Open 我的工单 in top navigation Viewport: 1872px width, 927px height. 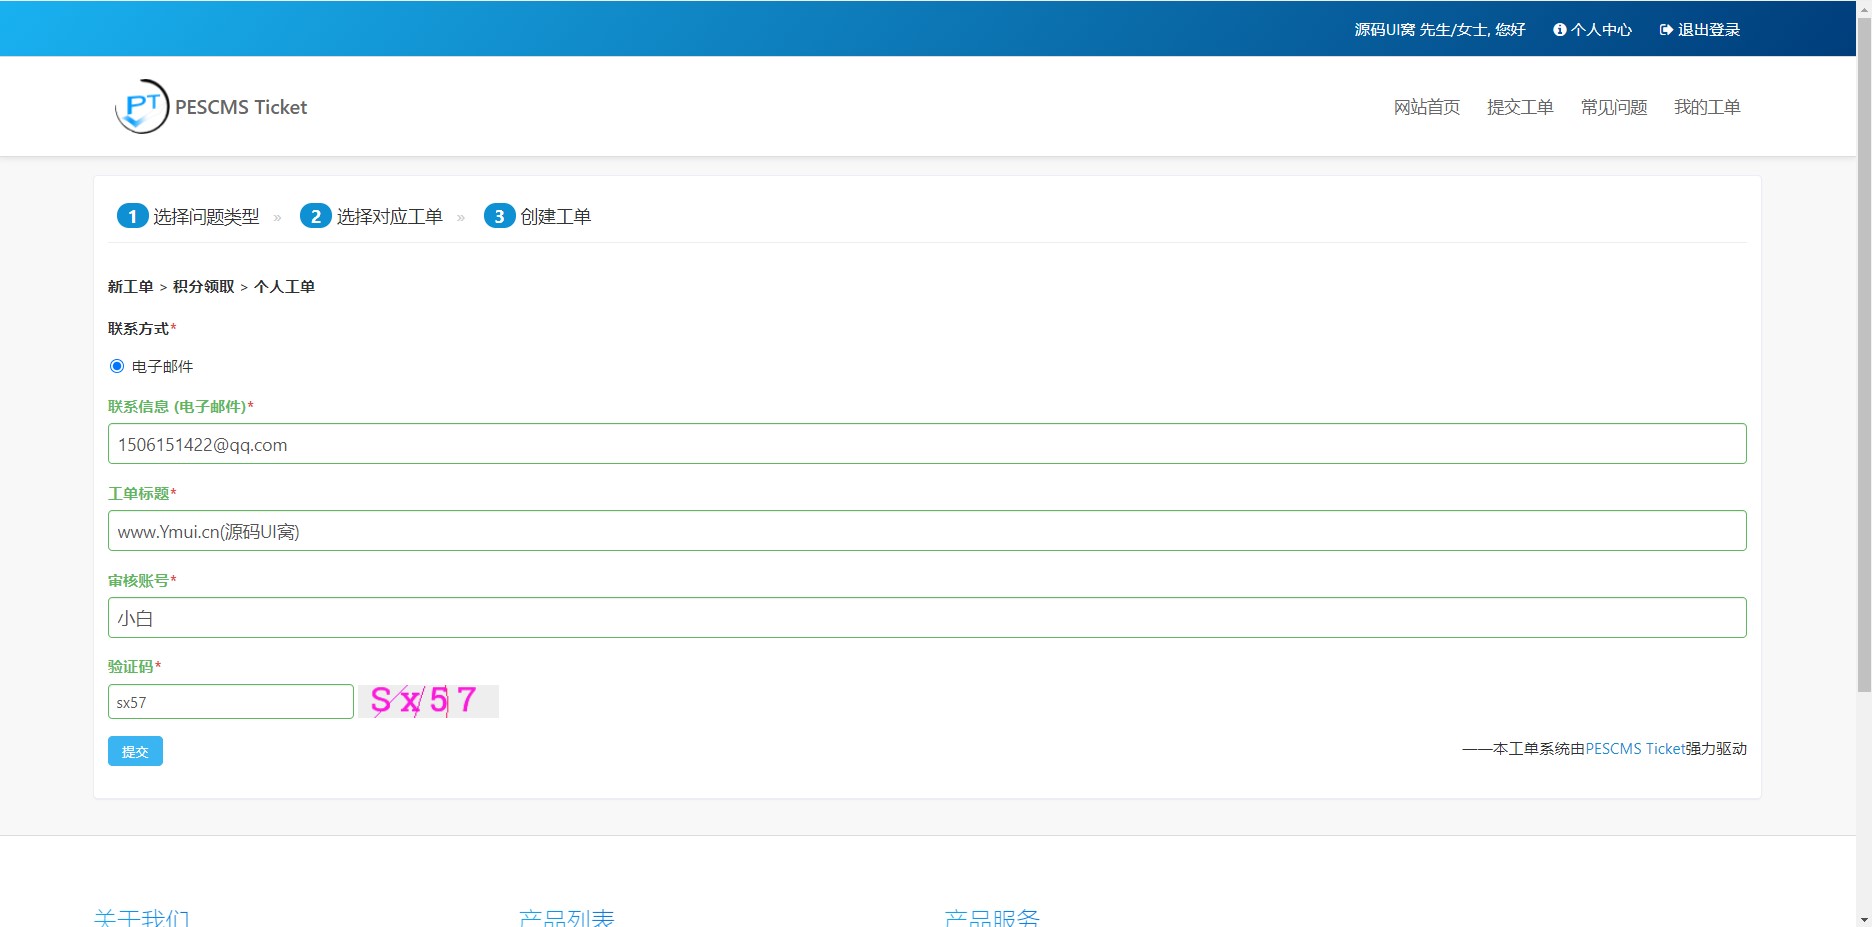(1706, 107)
